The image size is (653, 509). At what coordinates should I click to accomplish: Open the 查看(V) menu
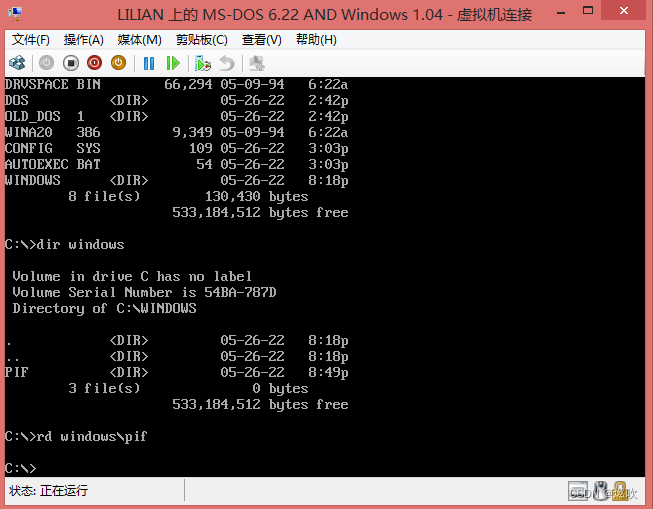click(262, 40)
